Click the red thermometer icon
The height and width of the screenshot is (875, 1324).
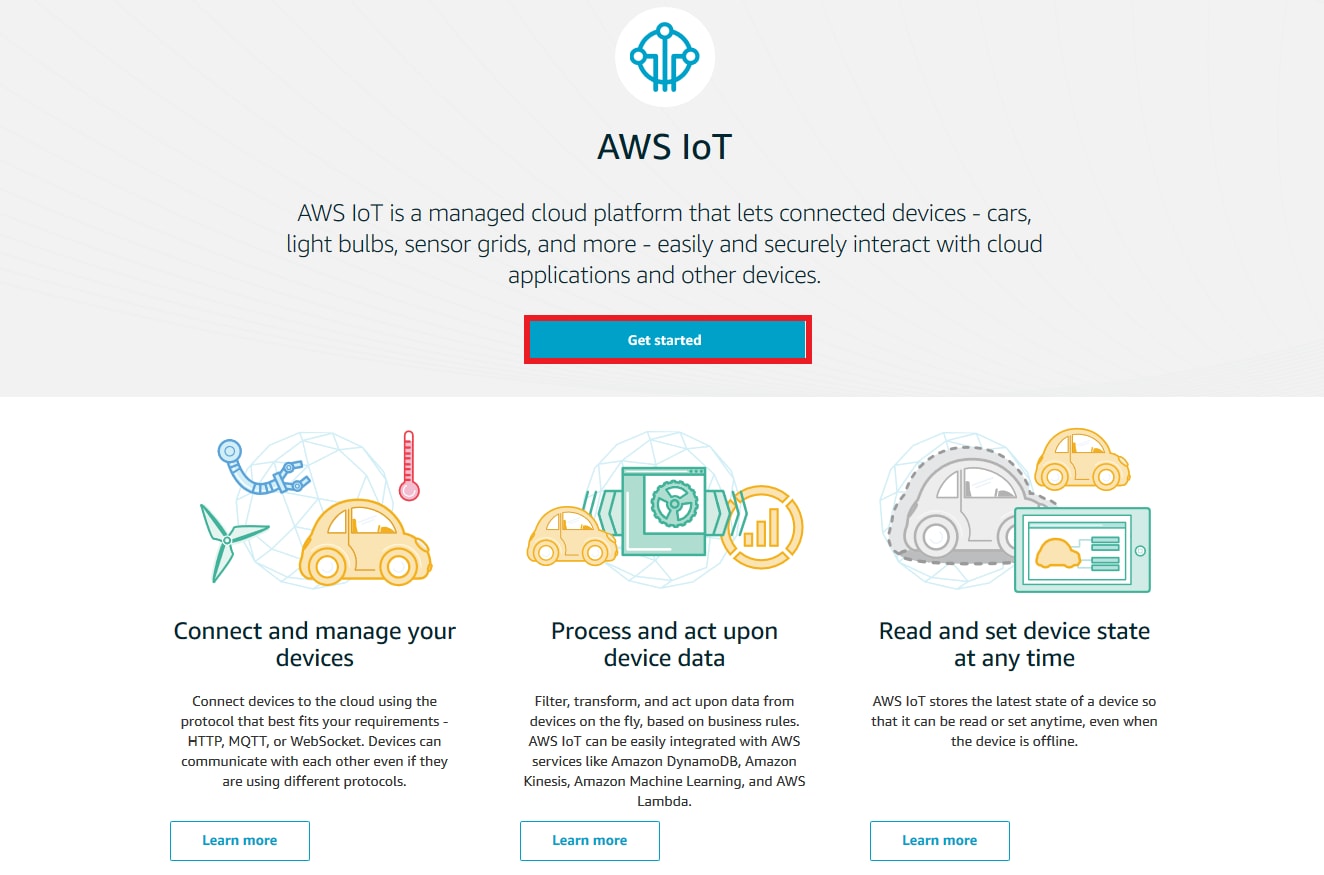coord(408,466)
